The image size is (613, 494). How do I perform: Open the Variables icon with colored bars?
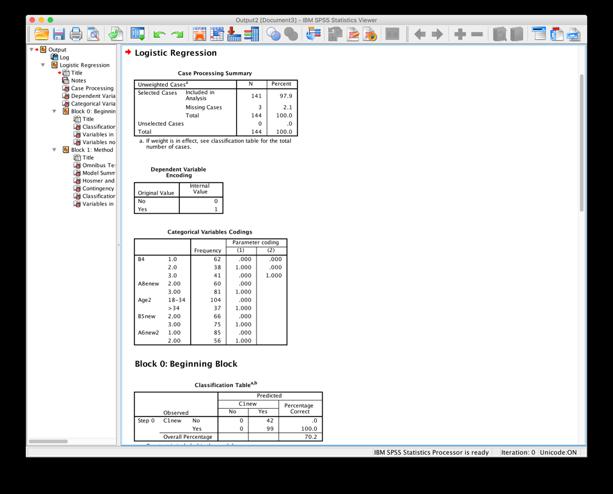pyautogui.click(x=251, y=34)
